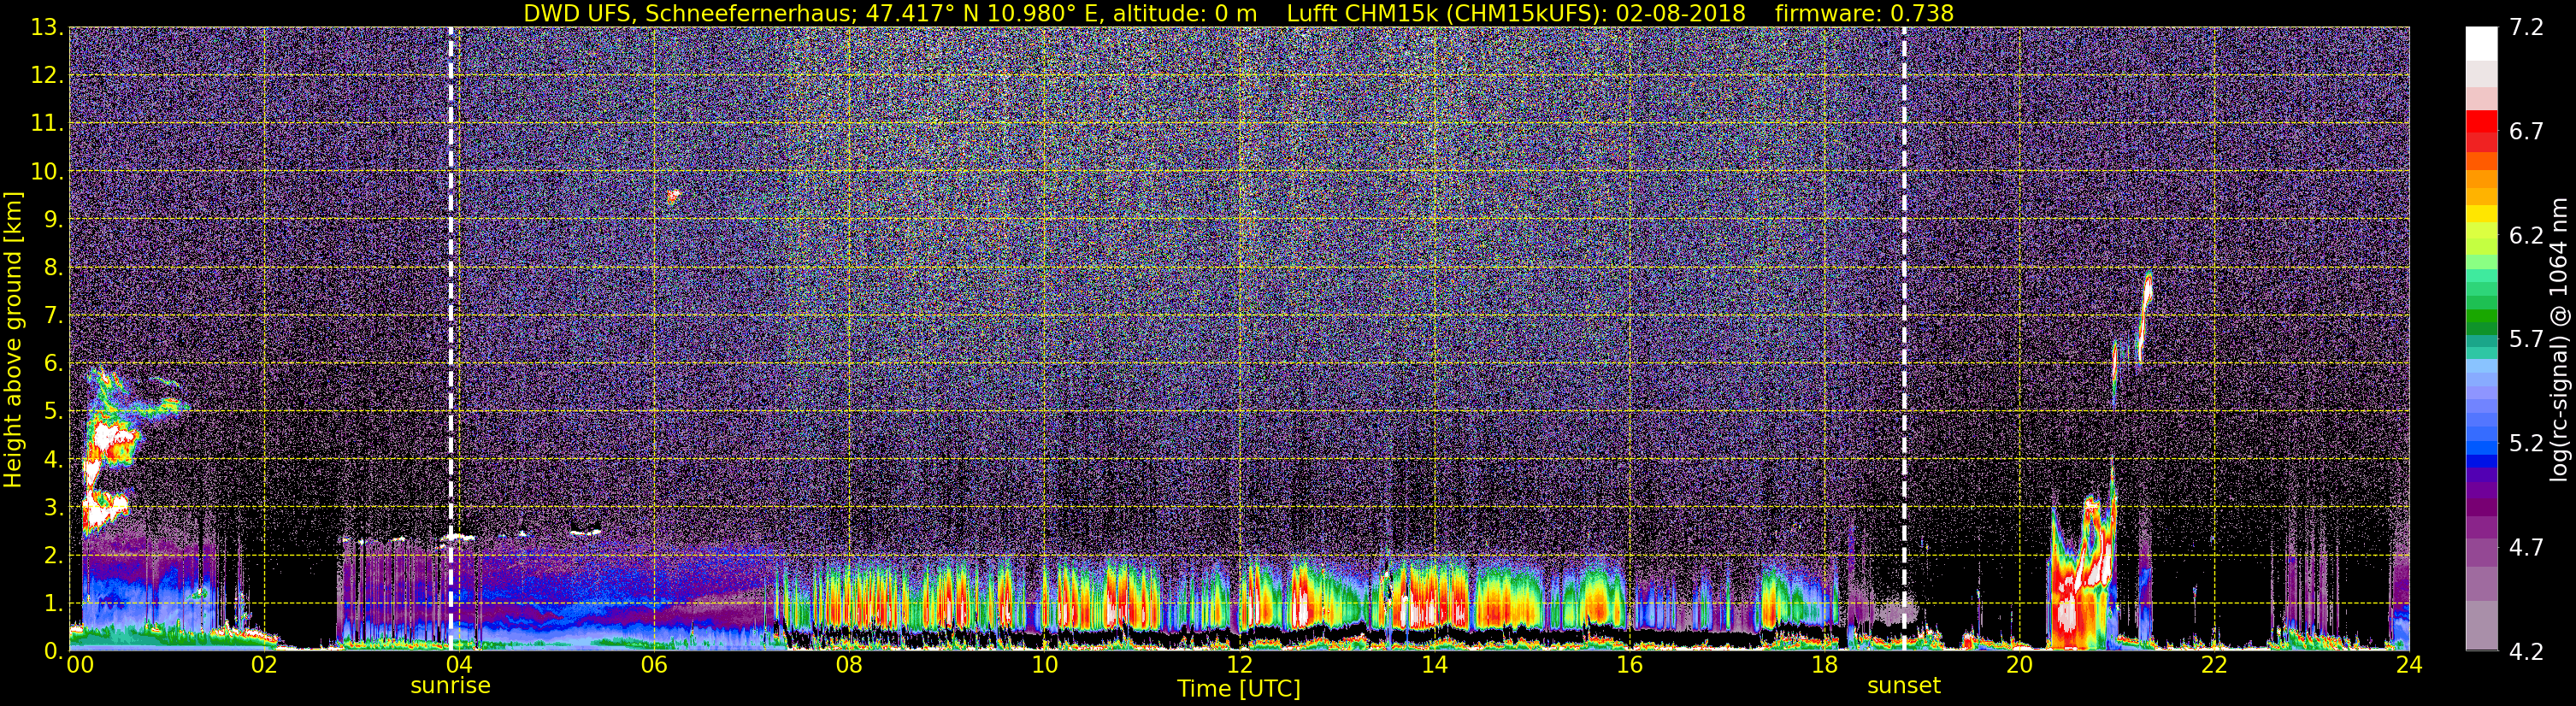Viewport: 2576px width, 706px height.
Task: Click the colorbar tick value 4.7
Action: (2526, 547)
